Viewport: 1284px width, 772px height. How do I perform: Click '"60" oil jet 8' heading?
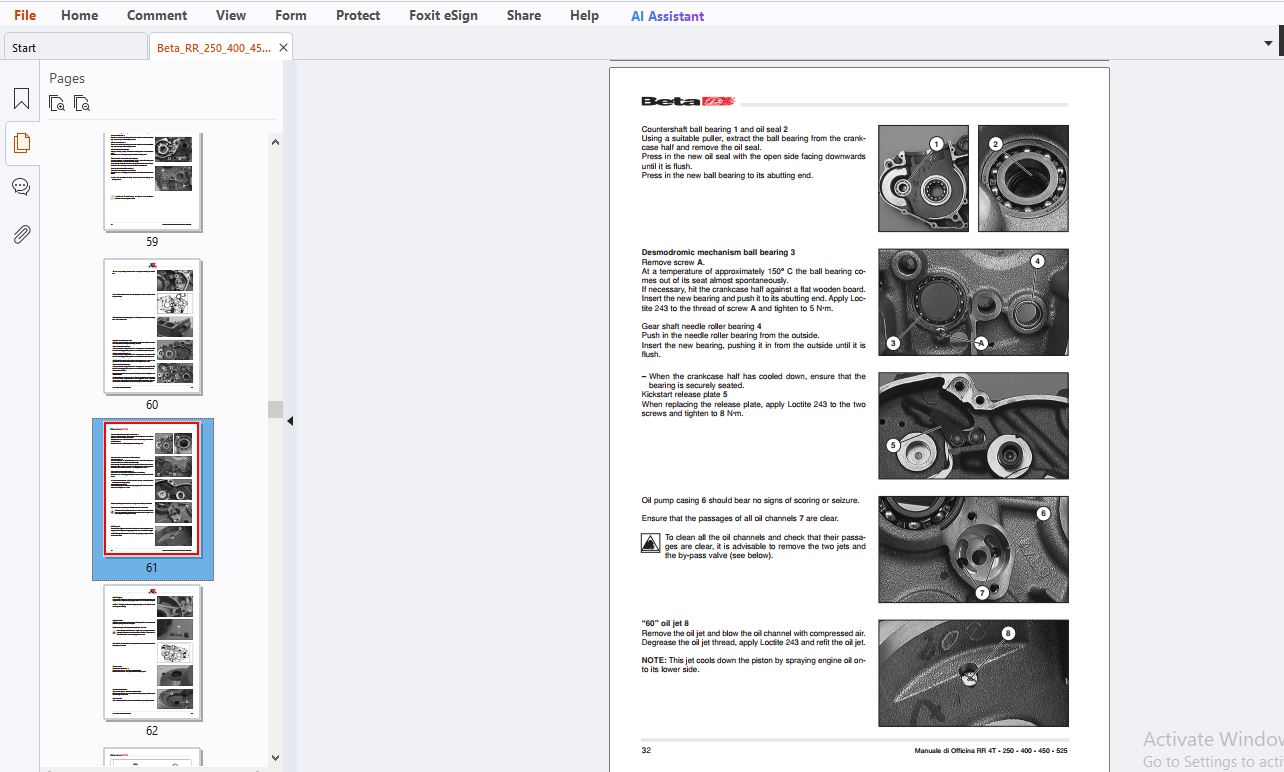coord(665,623)
